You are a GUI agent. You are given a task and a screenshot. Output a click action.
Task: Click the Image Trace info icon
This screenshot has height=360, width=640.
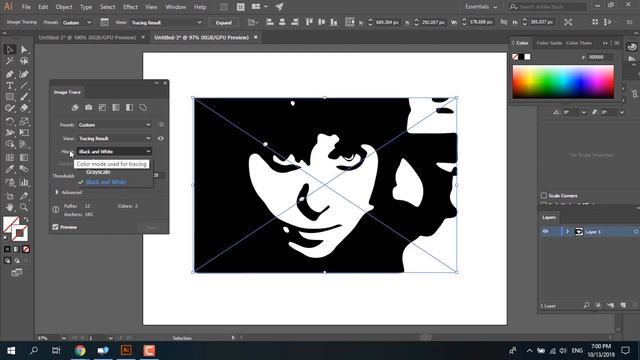pyautogui.click(x=56, y=210)
